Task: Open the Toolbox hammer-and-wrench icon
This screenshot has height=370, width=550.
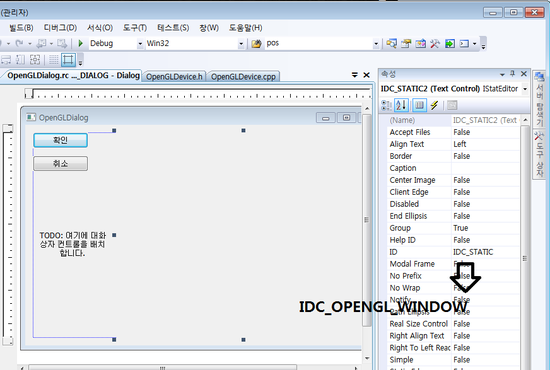Action: click(435, 43)
